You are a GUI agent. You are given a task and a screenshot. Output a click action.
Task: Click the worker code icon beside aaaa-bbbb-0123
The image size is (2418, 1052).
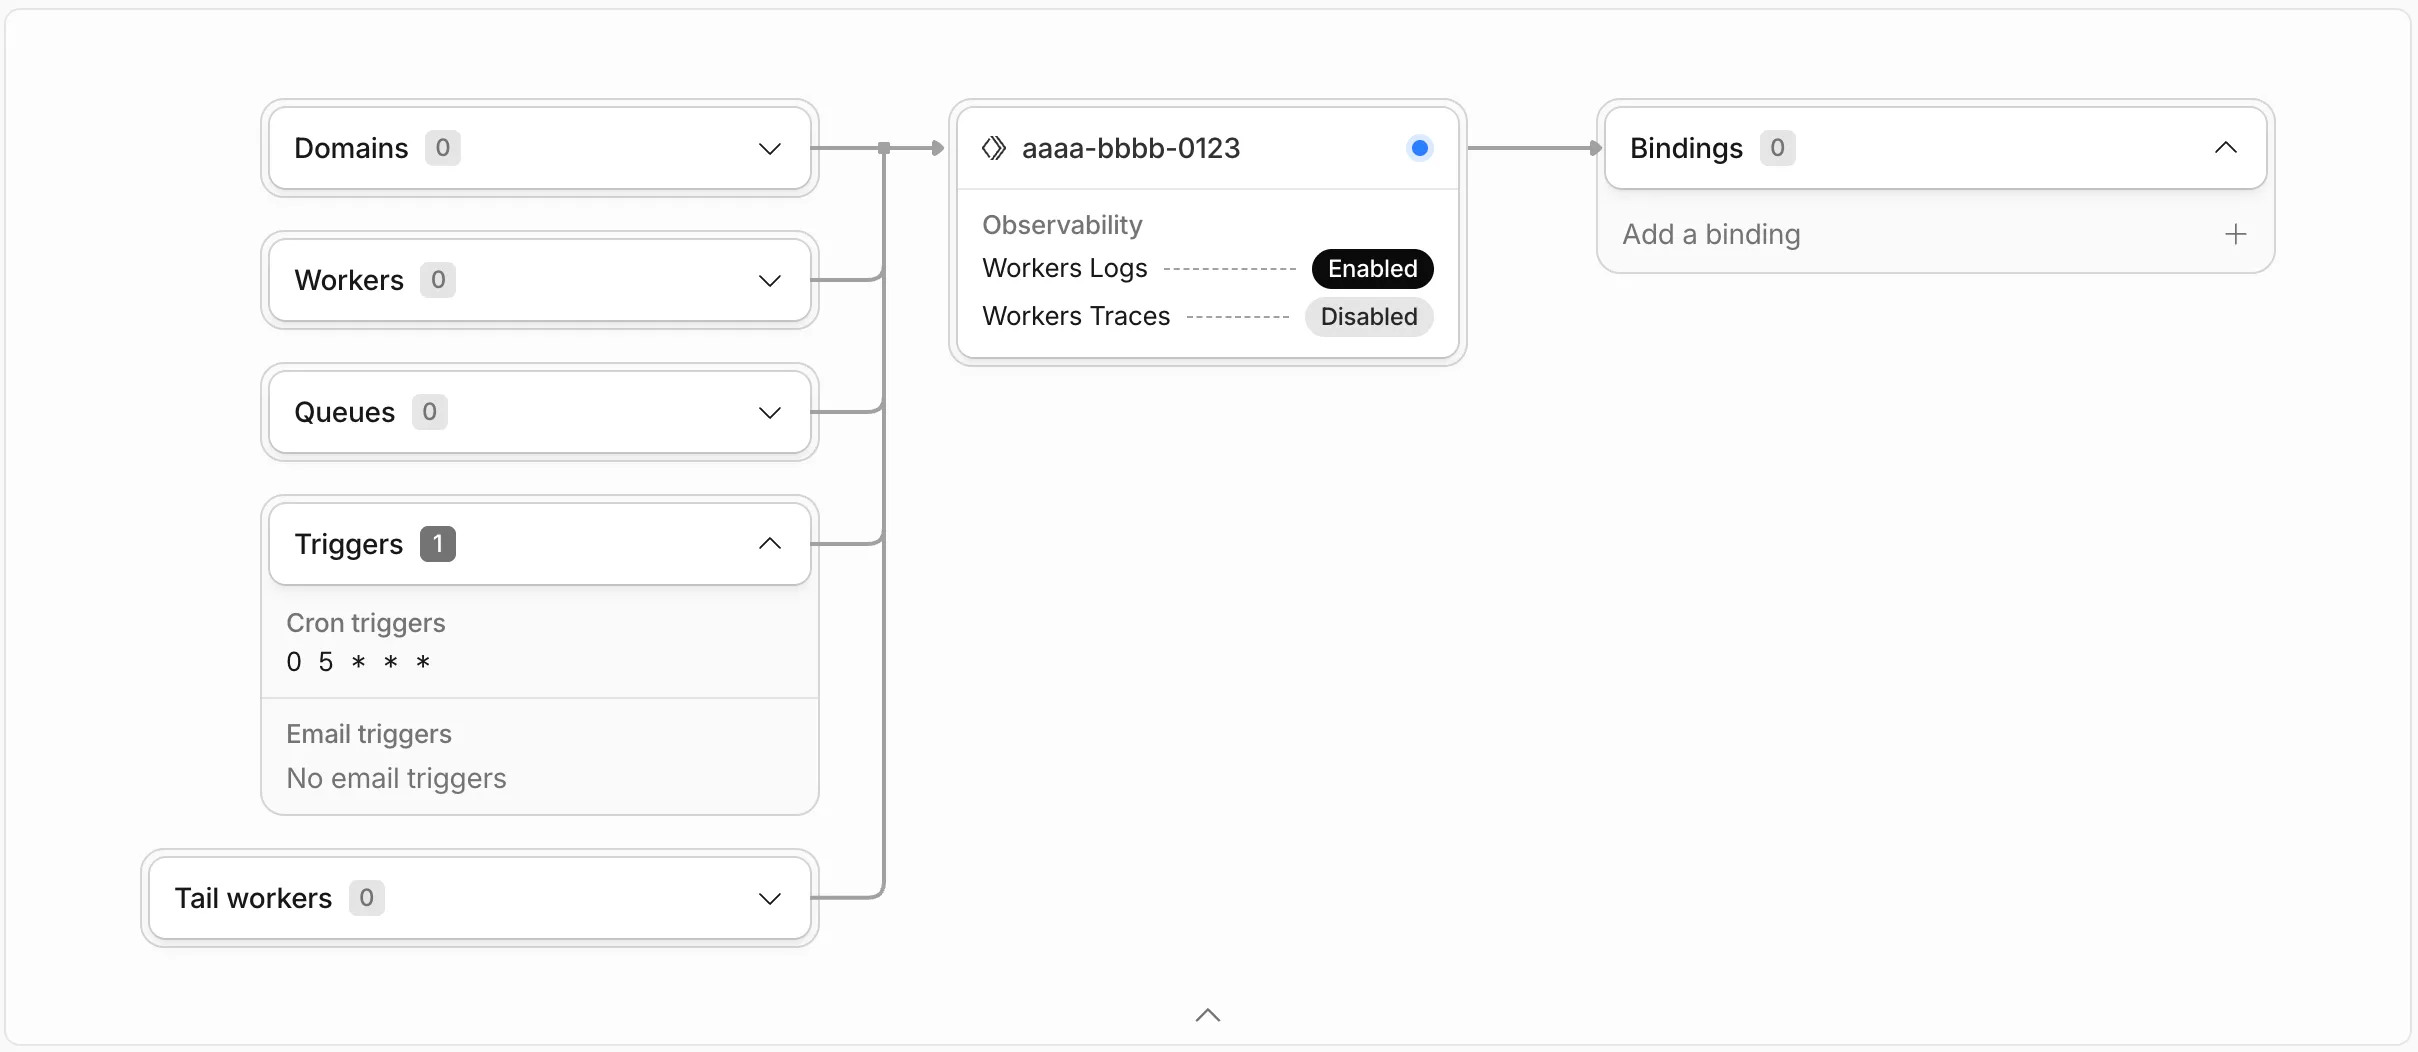pos(993,148)
